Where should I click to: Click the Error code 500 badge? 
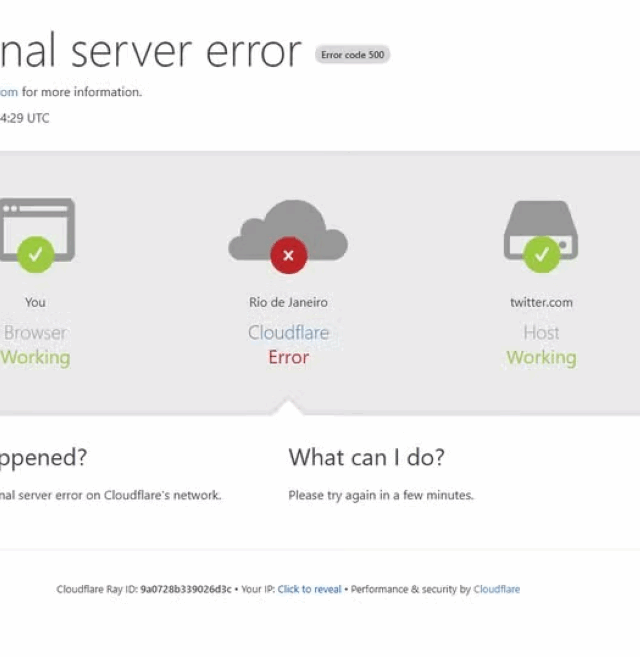[352, 55]
